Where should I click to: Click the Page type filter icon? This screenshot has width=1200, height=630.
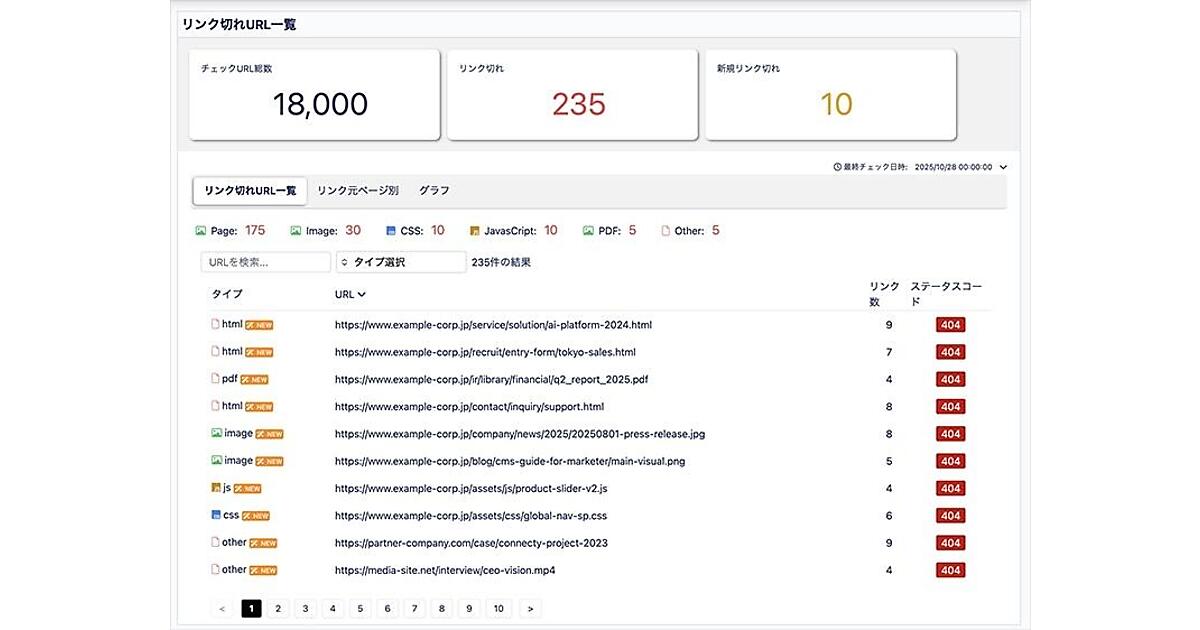coord(201,231)
